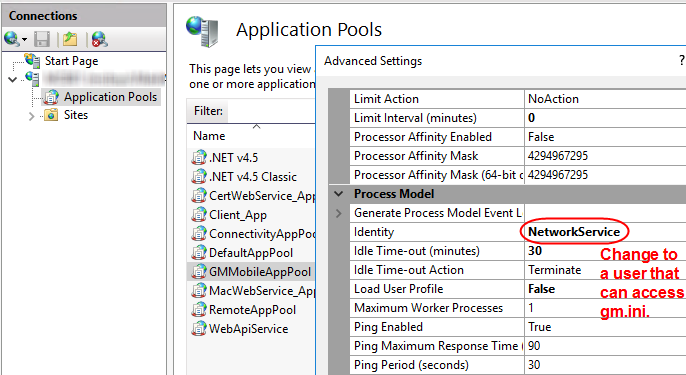This screenshot has height=375, width=686.
Task: Select the blurred server node in tree
Action: point(105,79)
